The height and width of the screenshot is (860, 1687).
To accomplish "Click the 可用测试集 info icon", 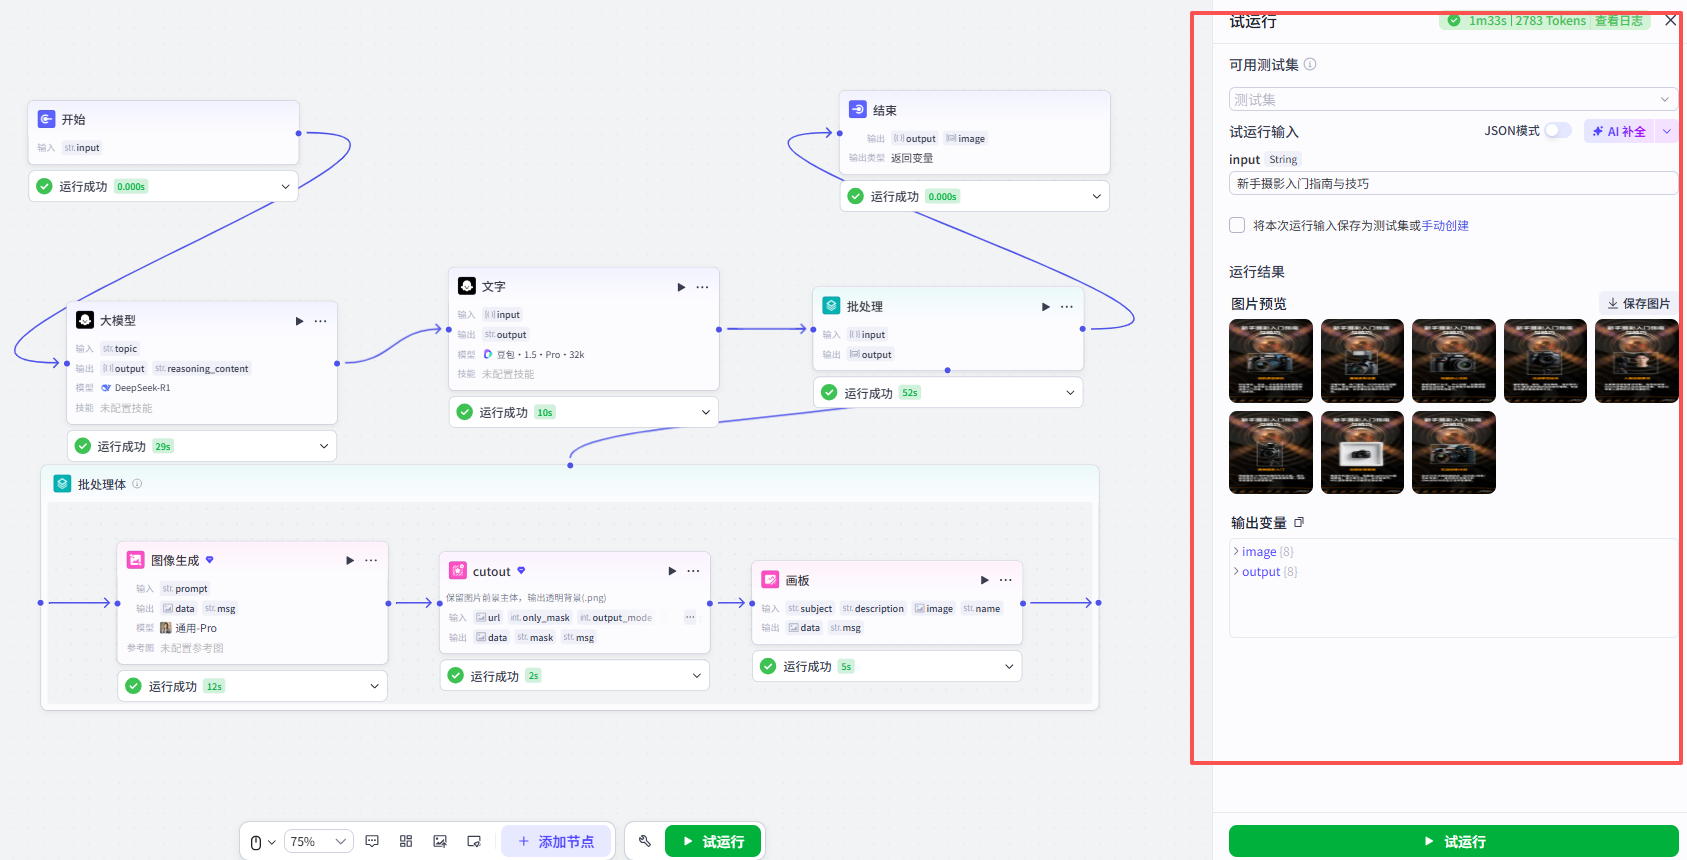I will (1310, 64).
